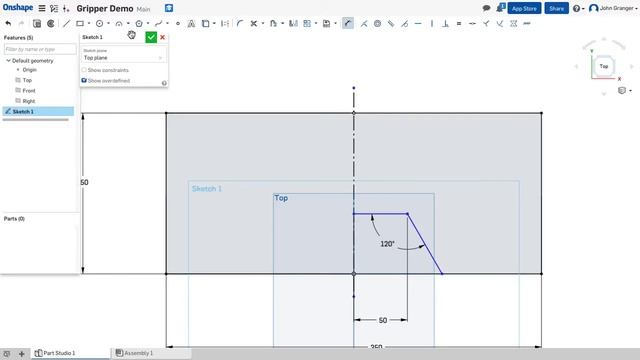Select the Corner rectangle tool
The image size is (640, 360).
(80, 24)
